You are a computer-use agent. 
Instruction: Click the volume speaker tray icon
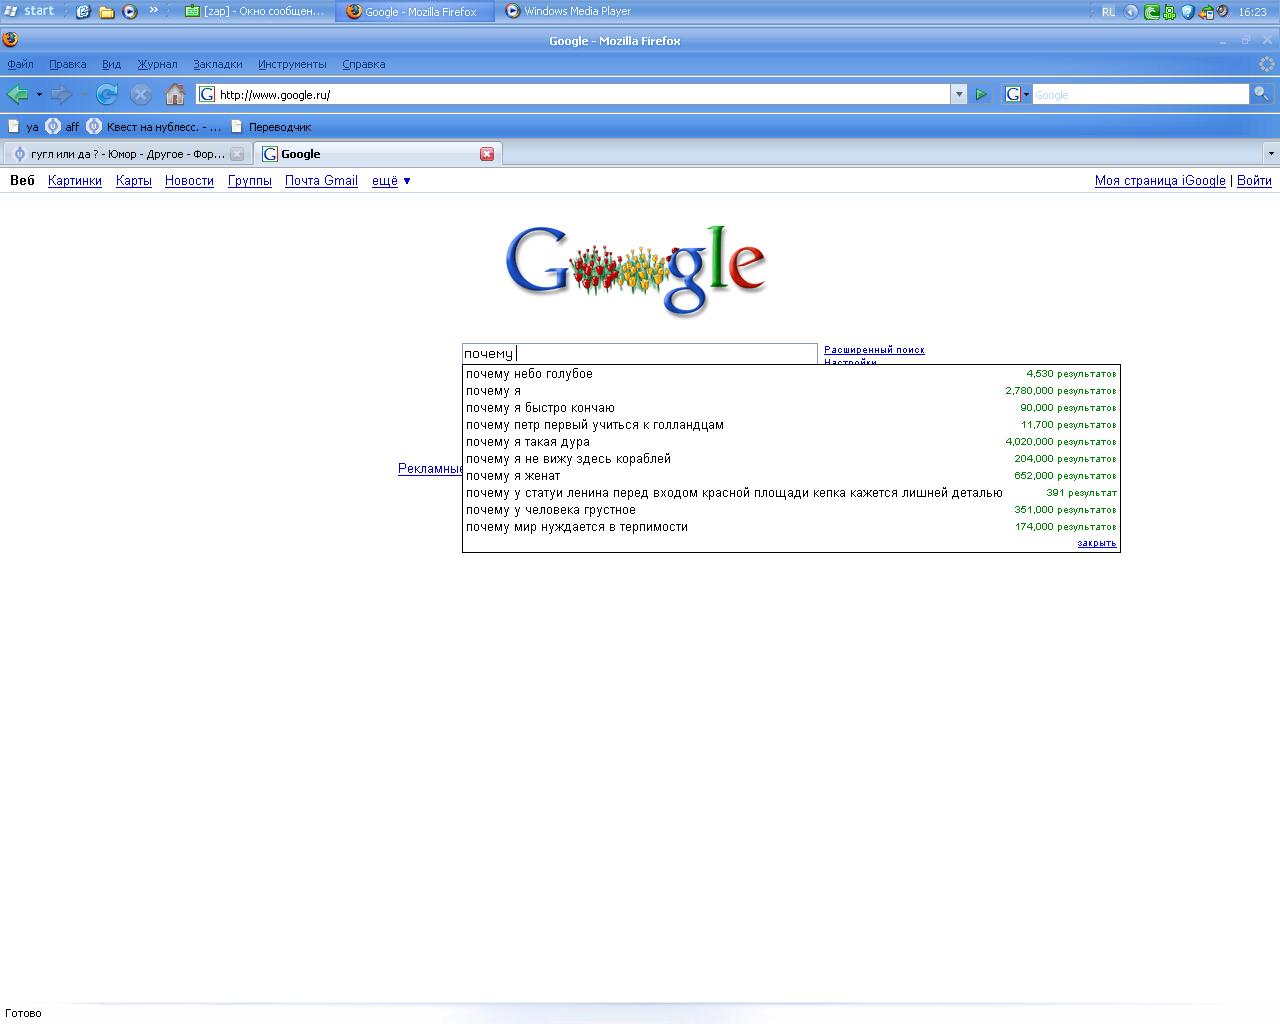pos(1223,12)
